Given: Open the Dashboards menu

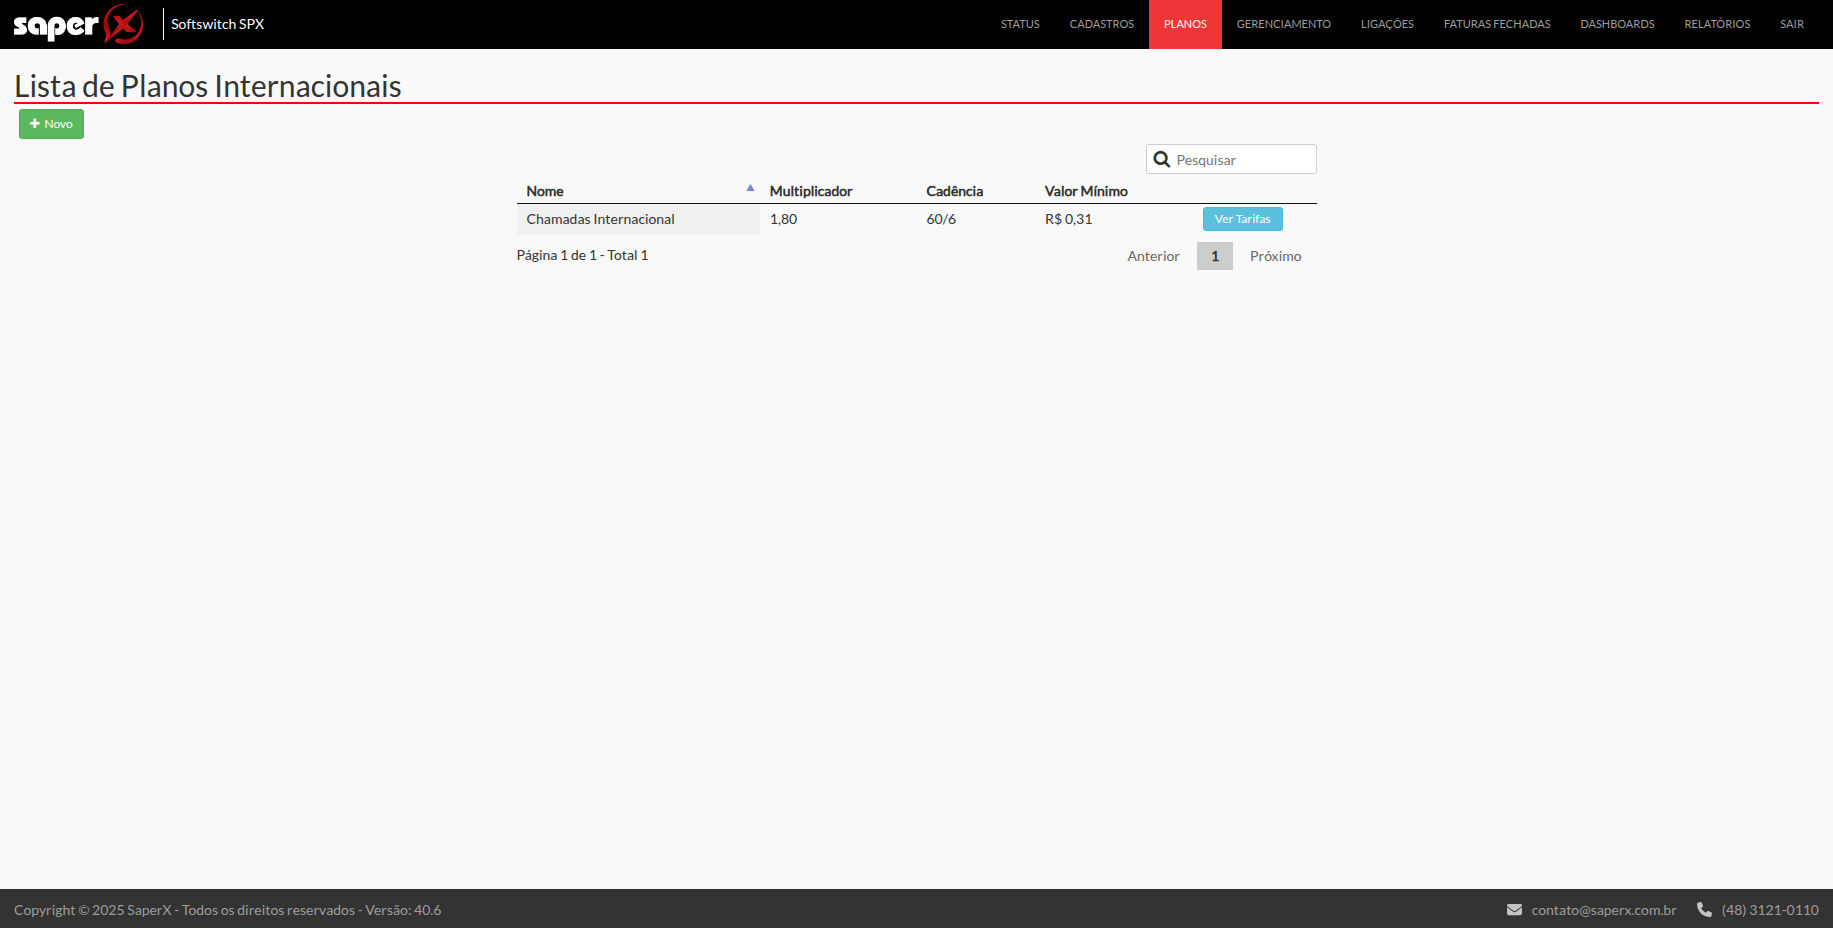Looking at the screenshot, I should (1617, 24).
